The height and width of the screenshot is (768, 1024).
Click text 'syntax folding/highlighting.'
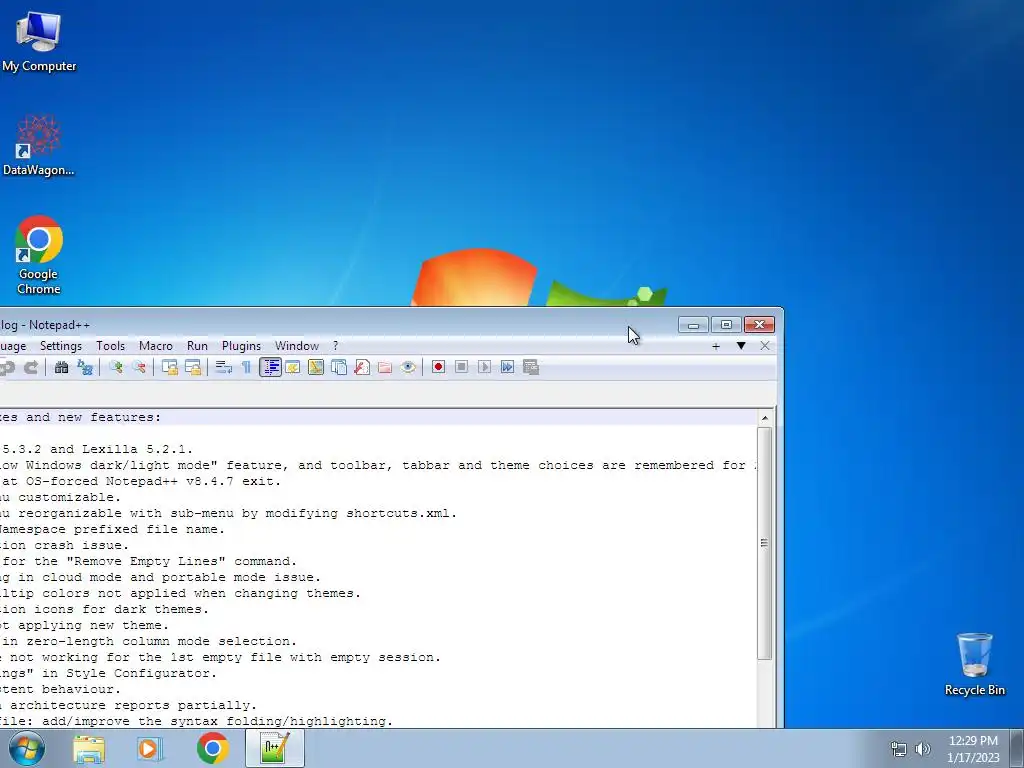click(x=281, y=722)
